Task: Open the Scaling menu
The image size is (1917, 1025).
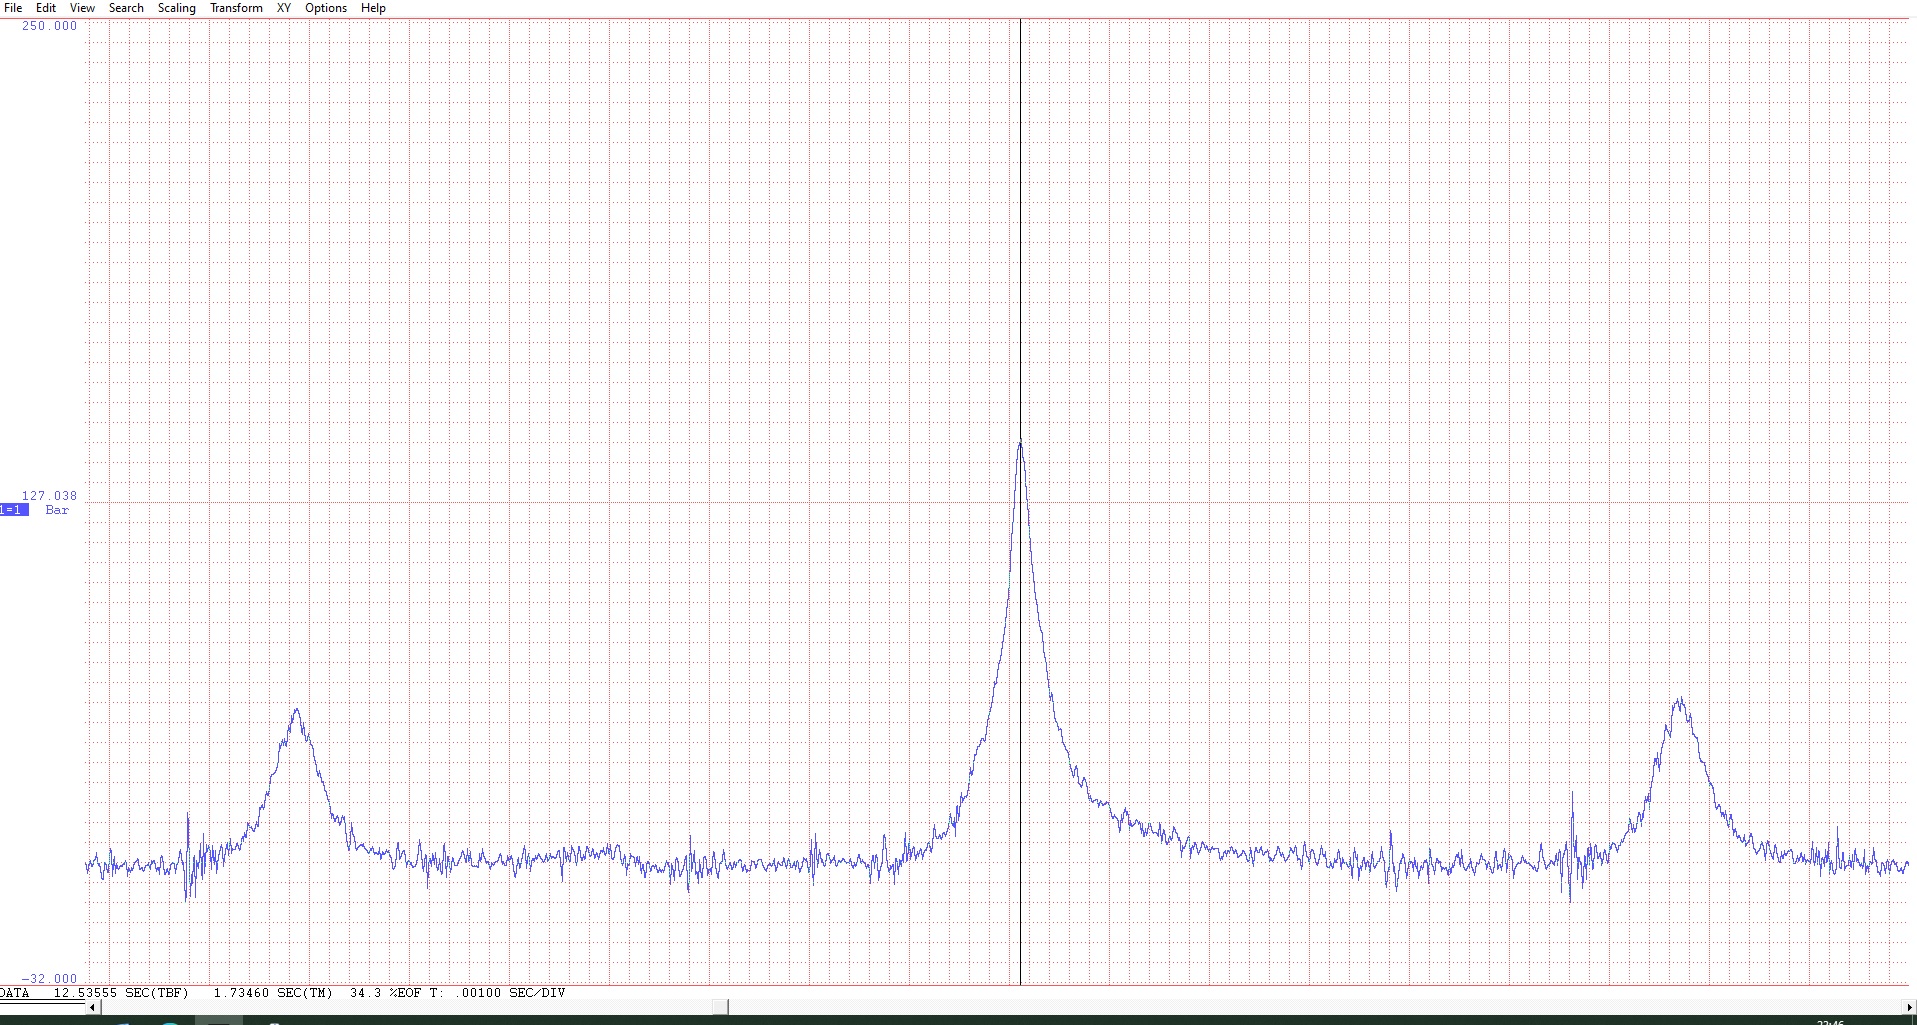Action: [177, 8]
